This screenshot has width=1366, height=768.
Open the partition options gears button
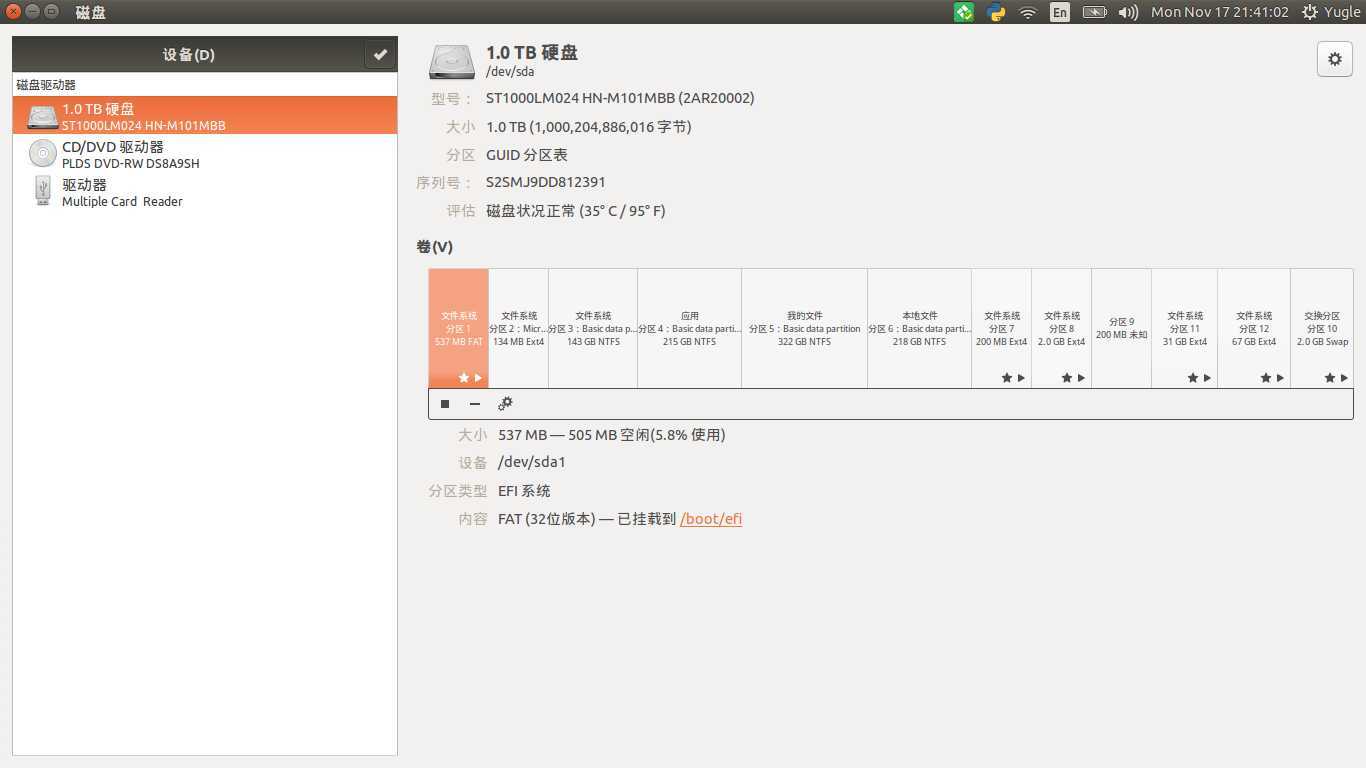click(505, 404)
